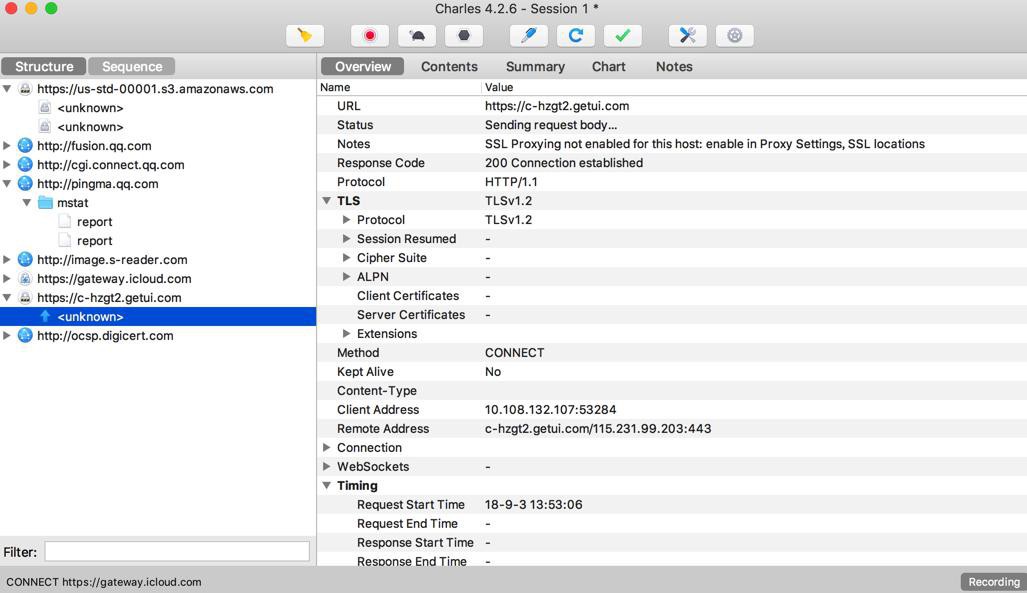Click the lock icon beside gateway.icloud.com
Viewport: 1027px width, 593px height.
tap(25, 278)
